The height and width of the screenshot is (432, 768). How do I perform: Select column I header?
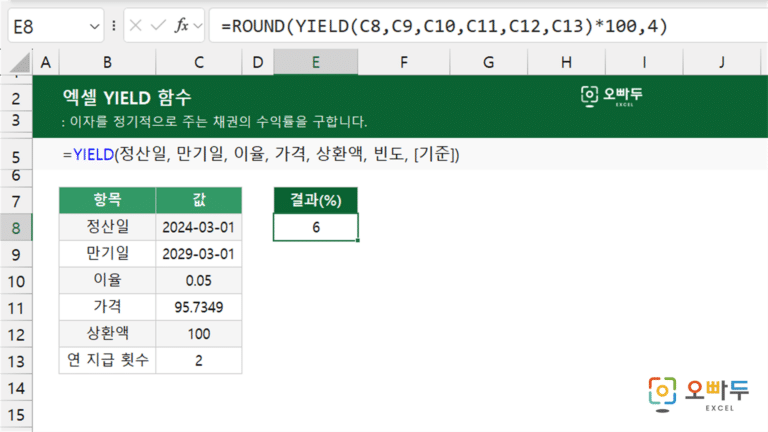tap(644, 62)
